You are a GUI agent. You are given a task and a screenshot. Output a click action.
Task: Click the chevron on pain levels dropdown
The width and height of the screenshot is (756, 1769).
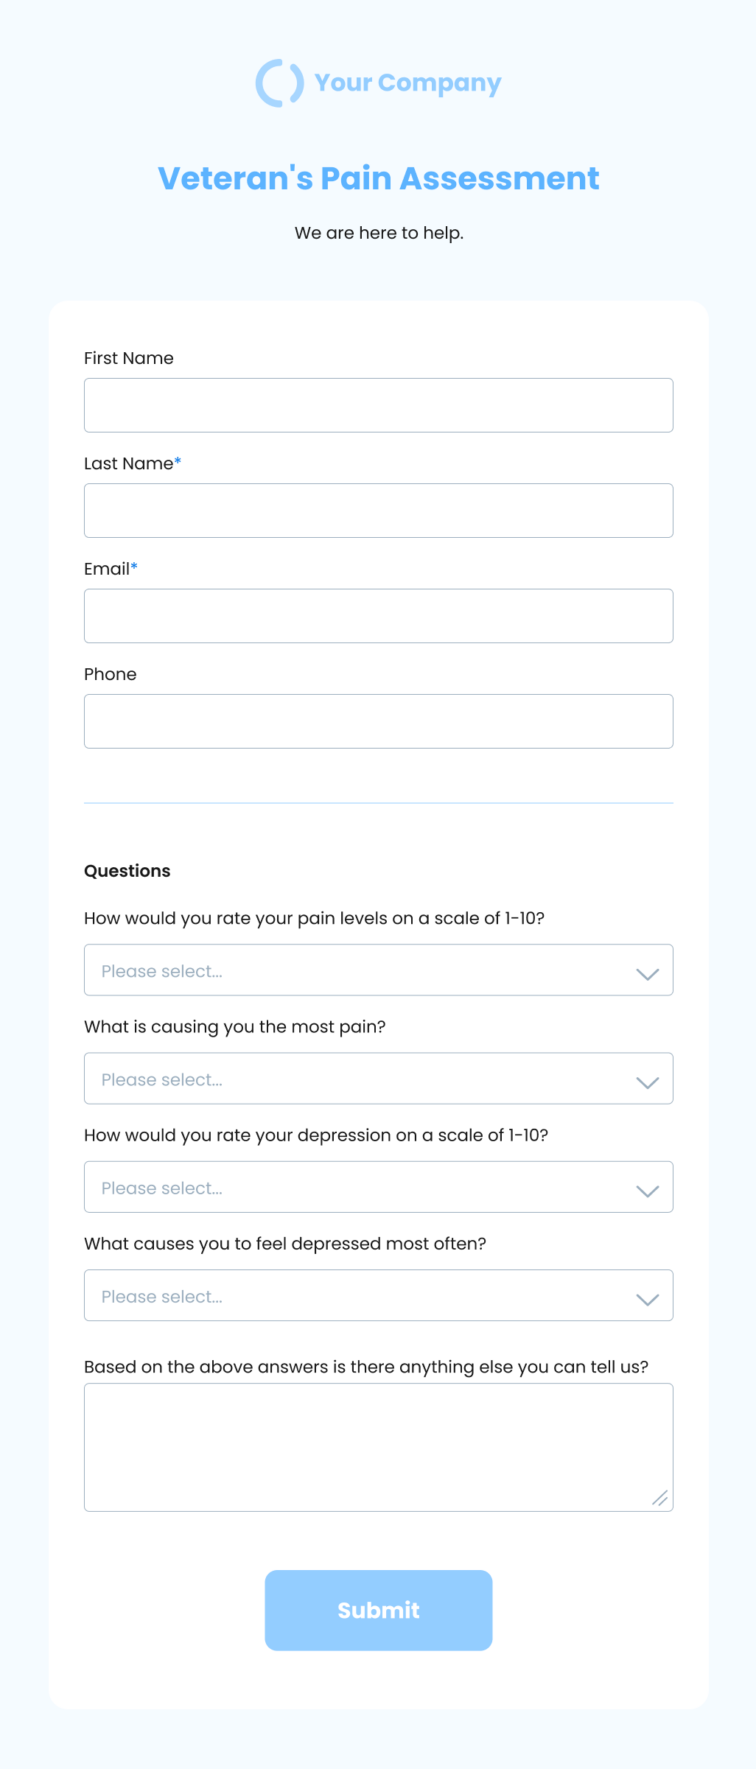click(x=648, y=974)
